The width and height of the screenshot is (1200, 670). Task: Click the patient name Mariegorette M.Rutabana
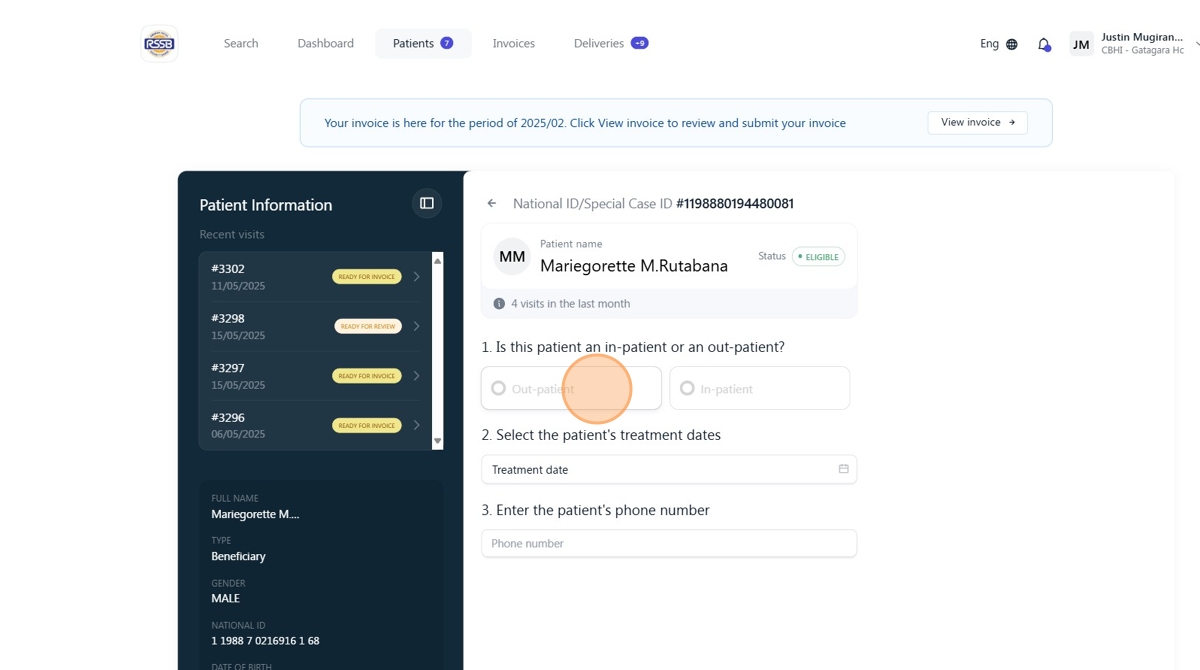[x=634, y=266]
